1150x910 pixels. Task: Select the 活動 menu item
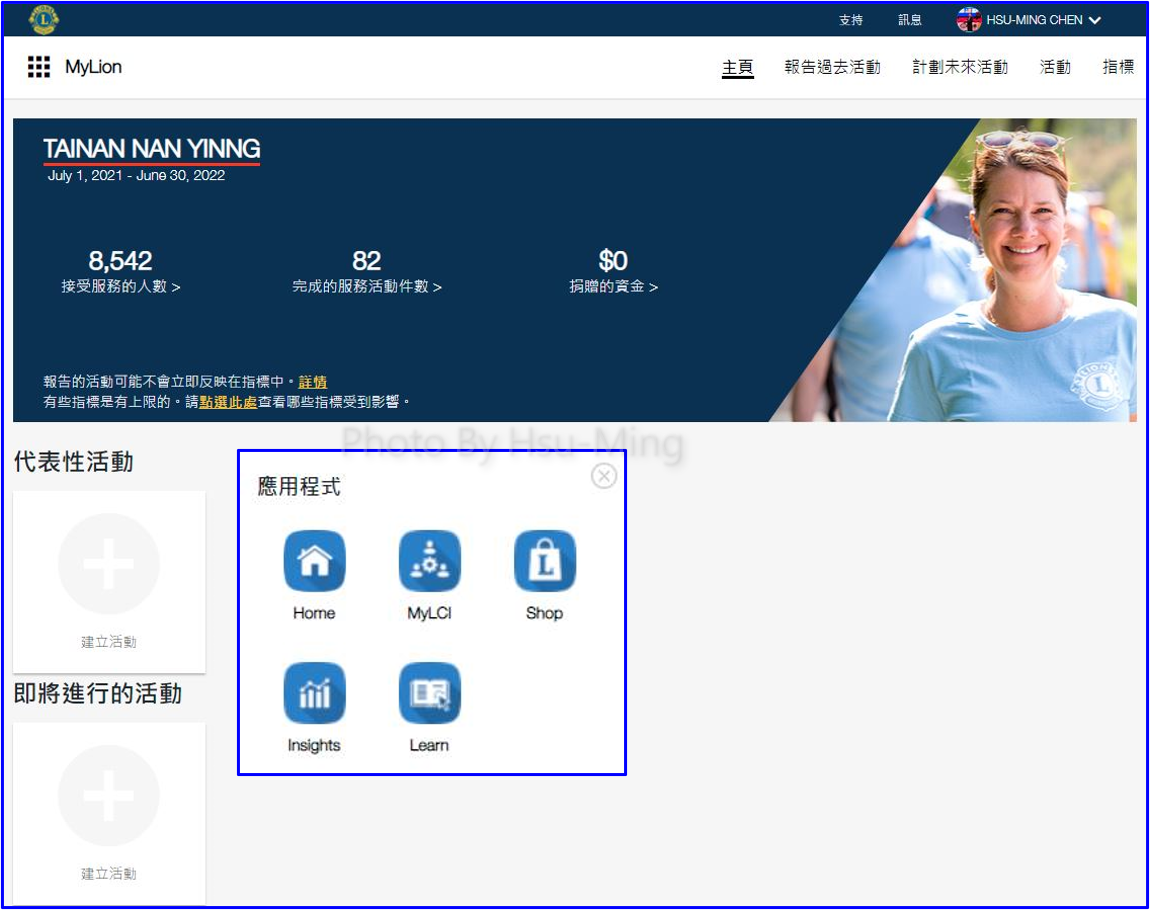[x=1055, y=67]
